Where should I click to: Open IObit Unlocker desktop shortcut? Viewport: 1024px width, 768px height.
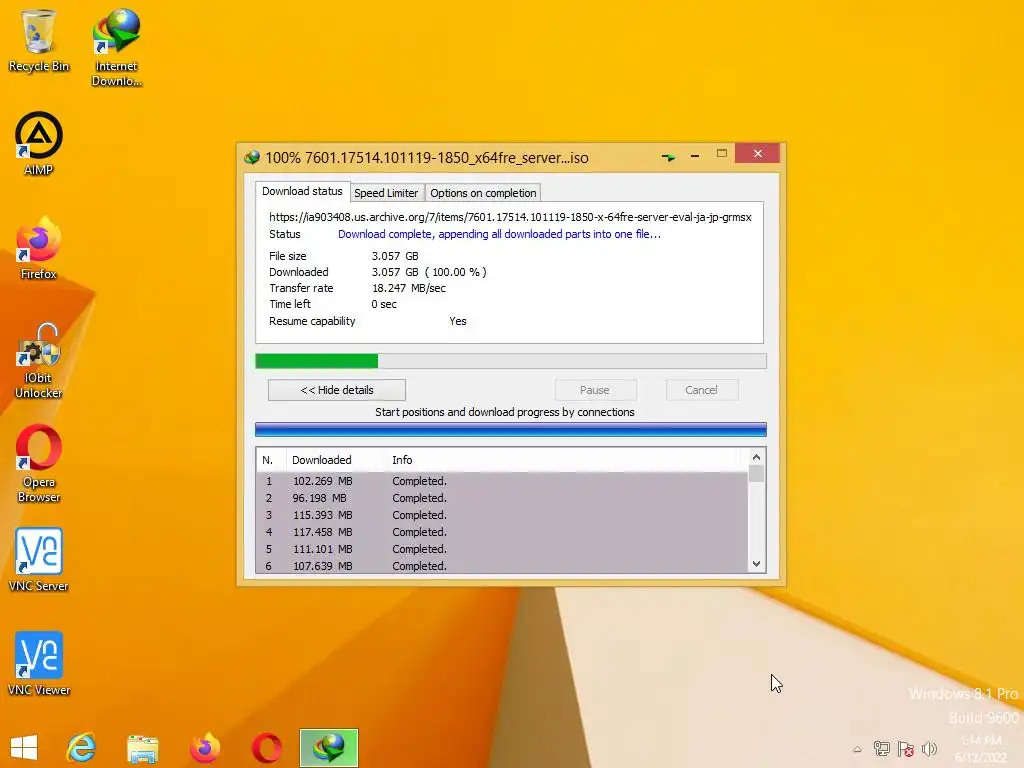click(x=39, y=360)
